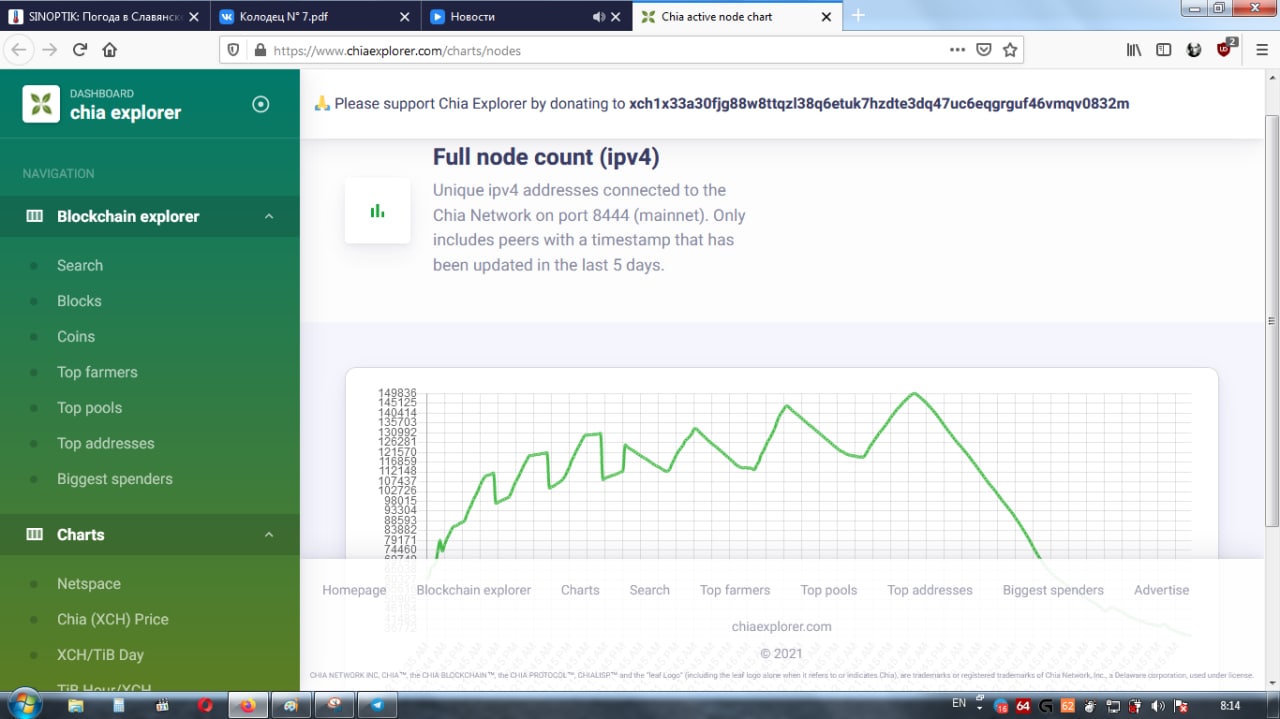Click the chiaexplorer.com footer link
The image size is (1280, 719).
pos(781,627)
